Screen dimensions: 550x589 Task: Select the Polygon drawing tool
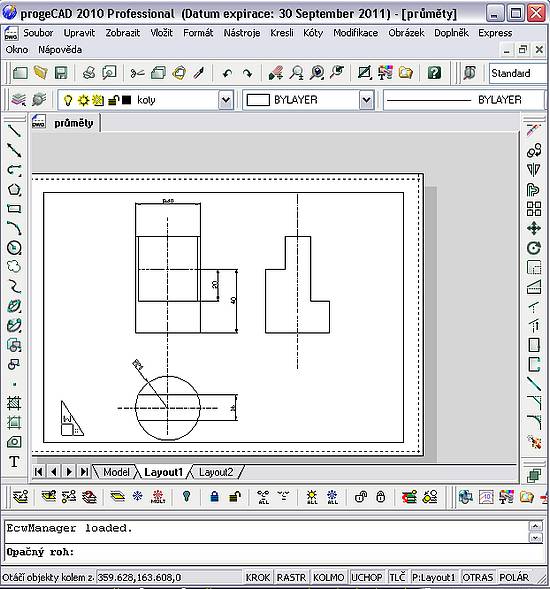[x=14, y=189]
